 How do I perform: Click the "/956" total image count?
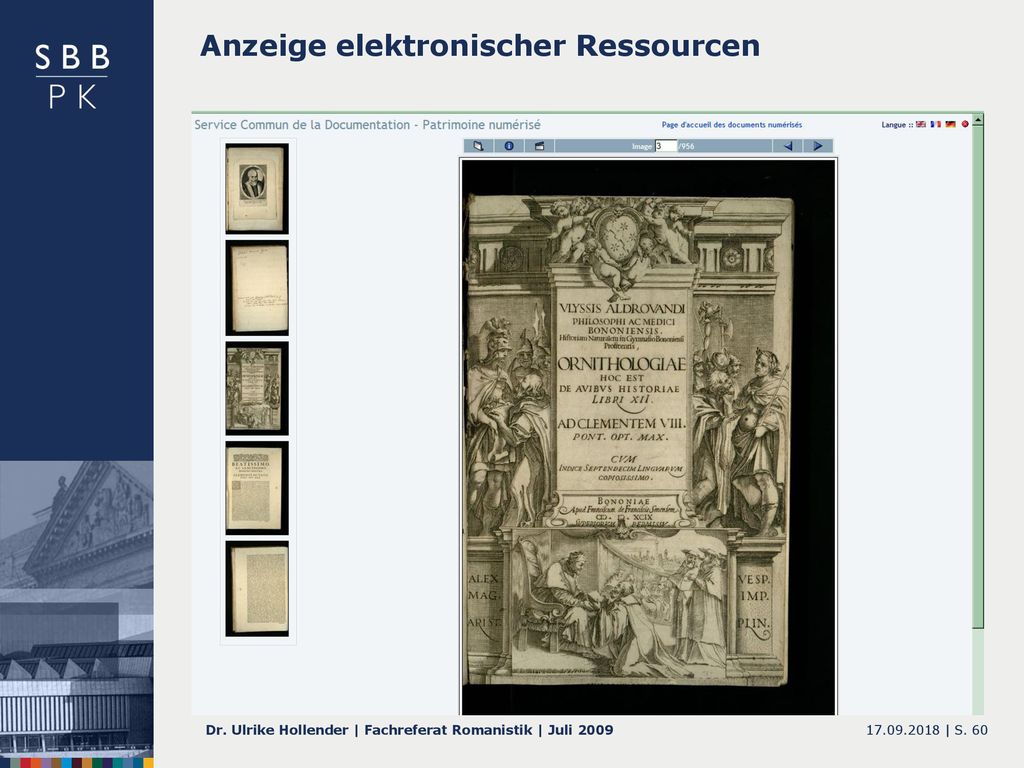pyautogui.click(x=686, y=146)
